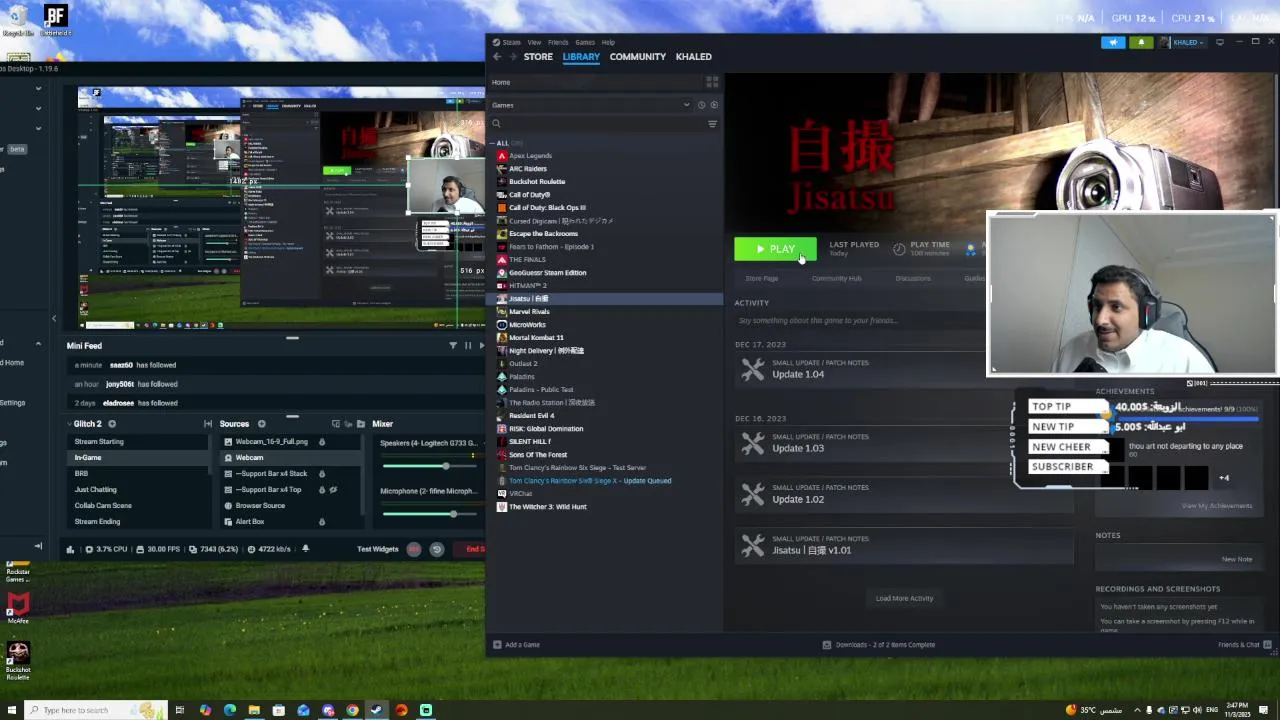
Task: Open Jisatsu Store Page link
Action: click(761, 279)
